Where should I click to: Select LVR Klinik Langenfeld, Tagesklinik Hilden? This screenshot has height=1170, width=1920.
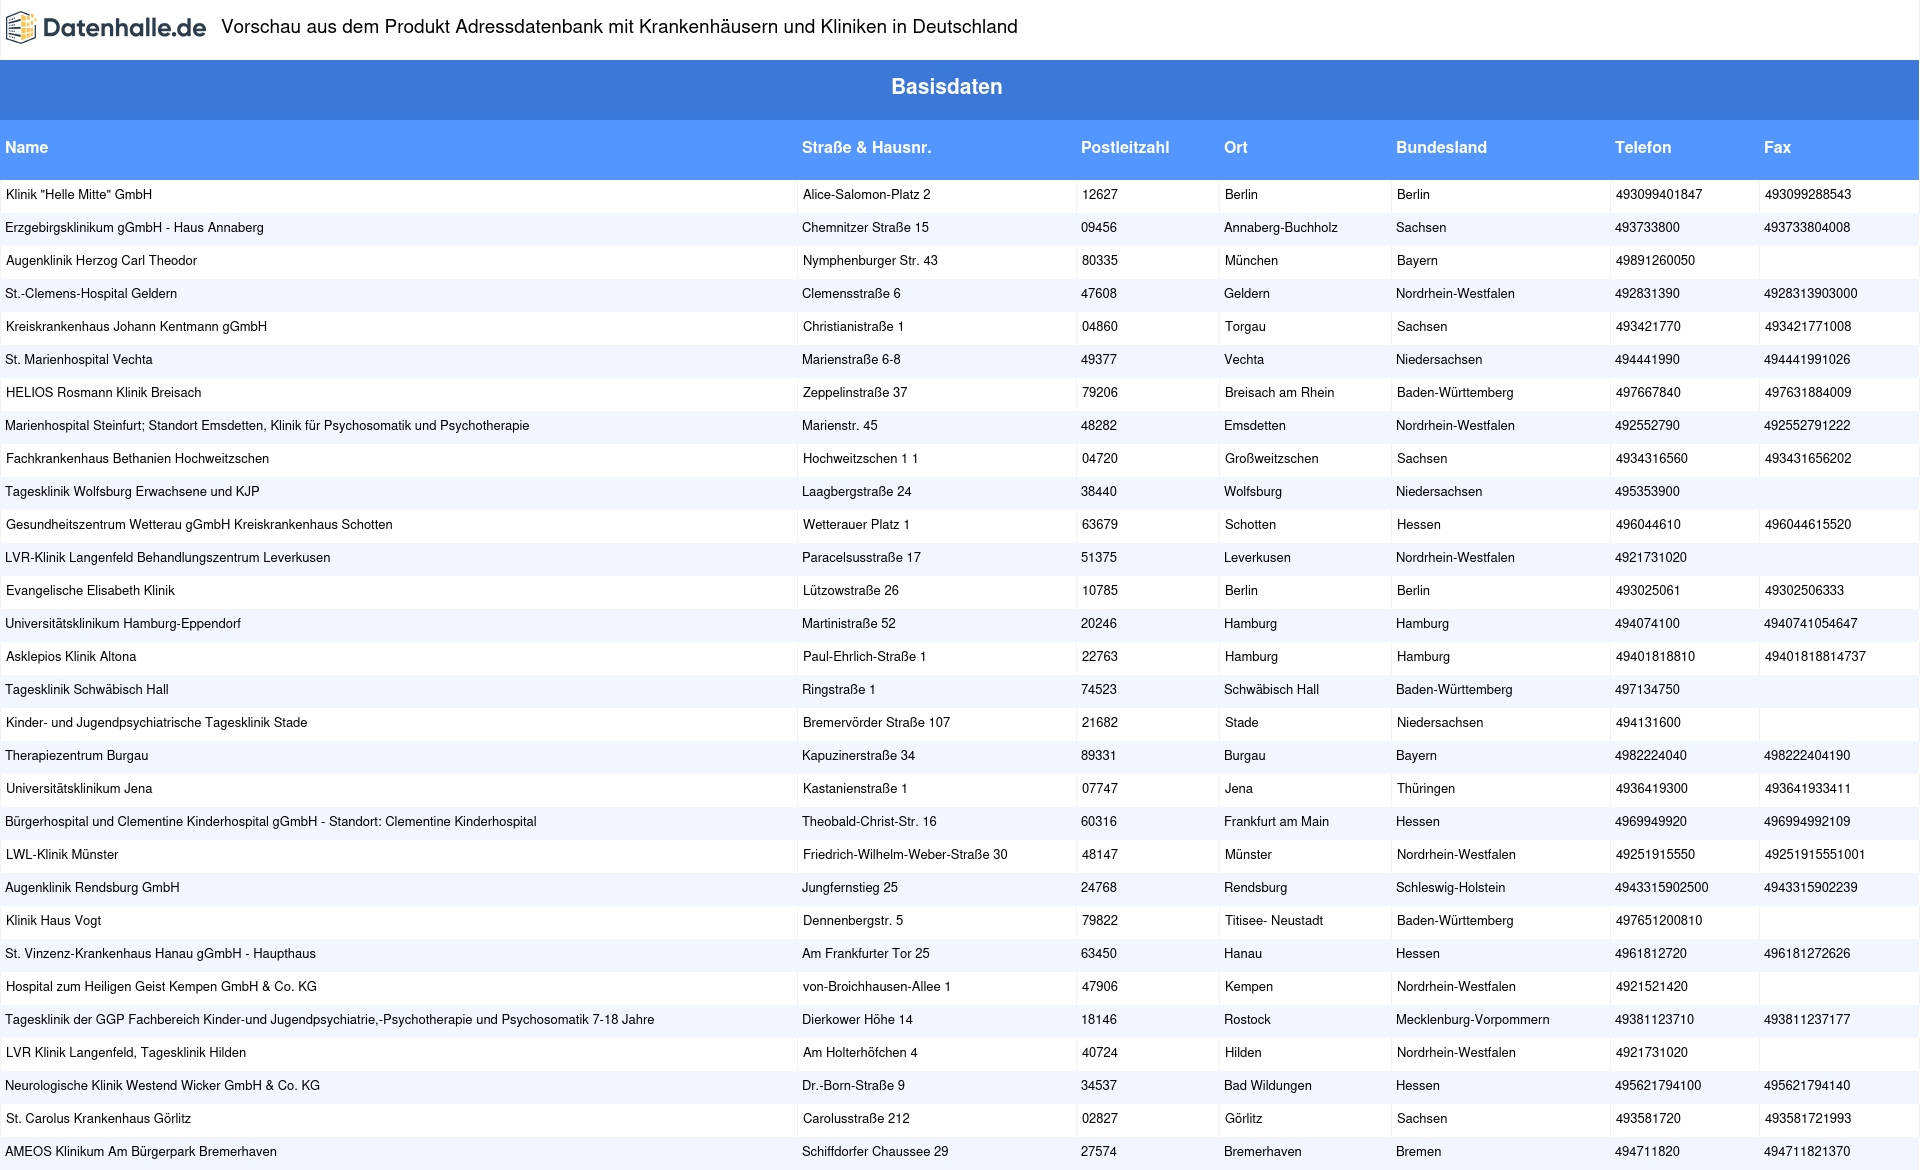click(x=126, y=1053)
